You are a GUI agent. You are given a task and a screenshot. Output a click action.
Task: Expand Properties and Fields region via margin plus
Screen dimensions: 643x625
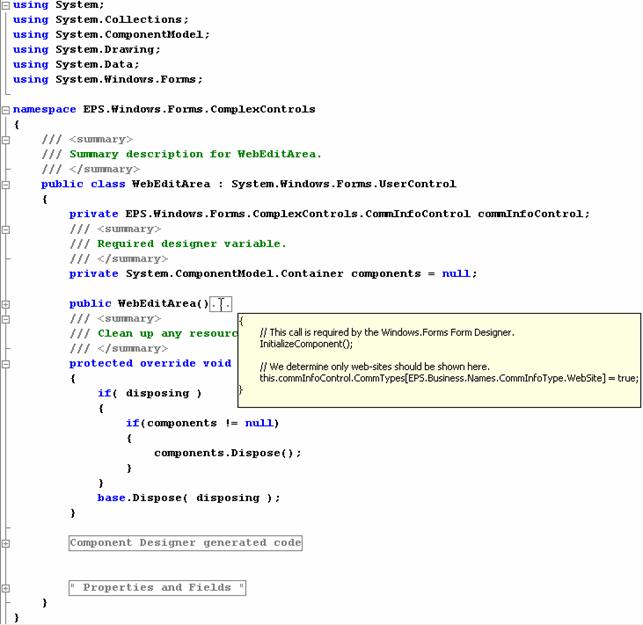coord(6,588)
